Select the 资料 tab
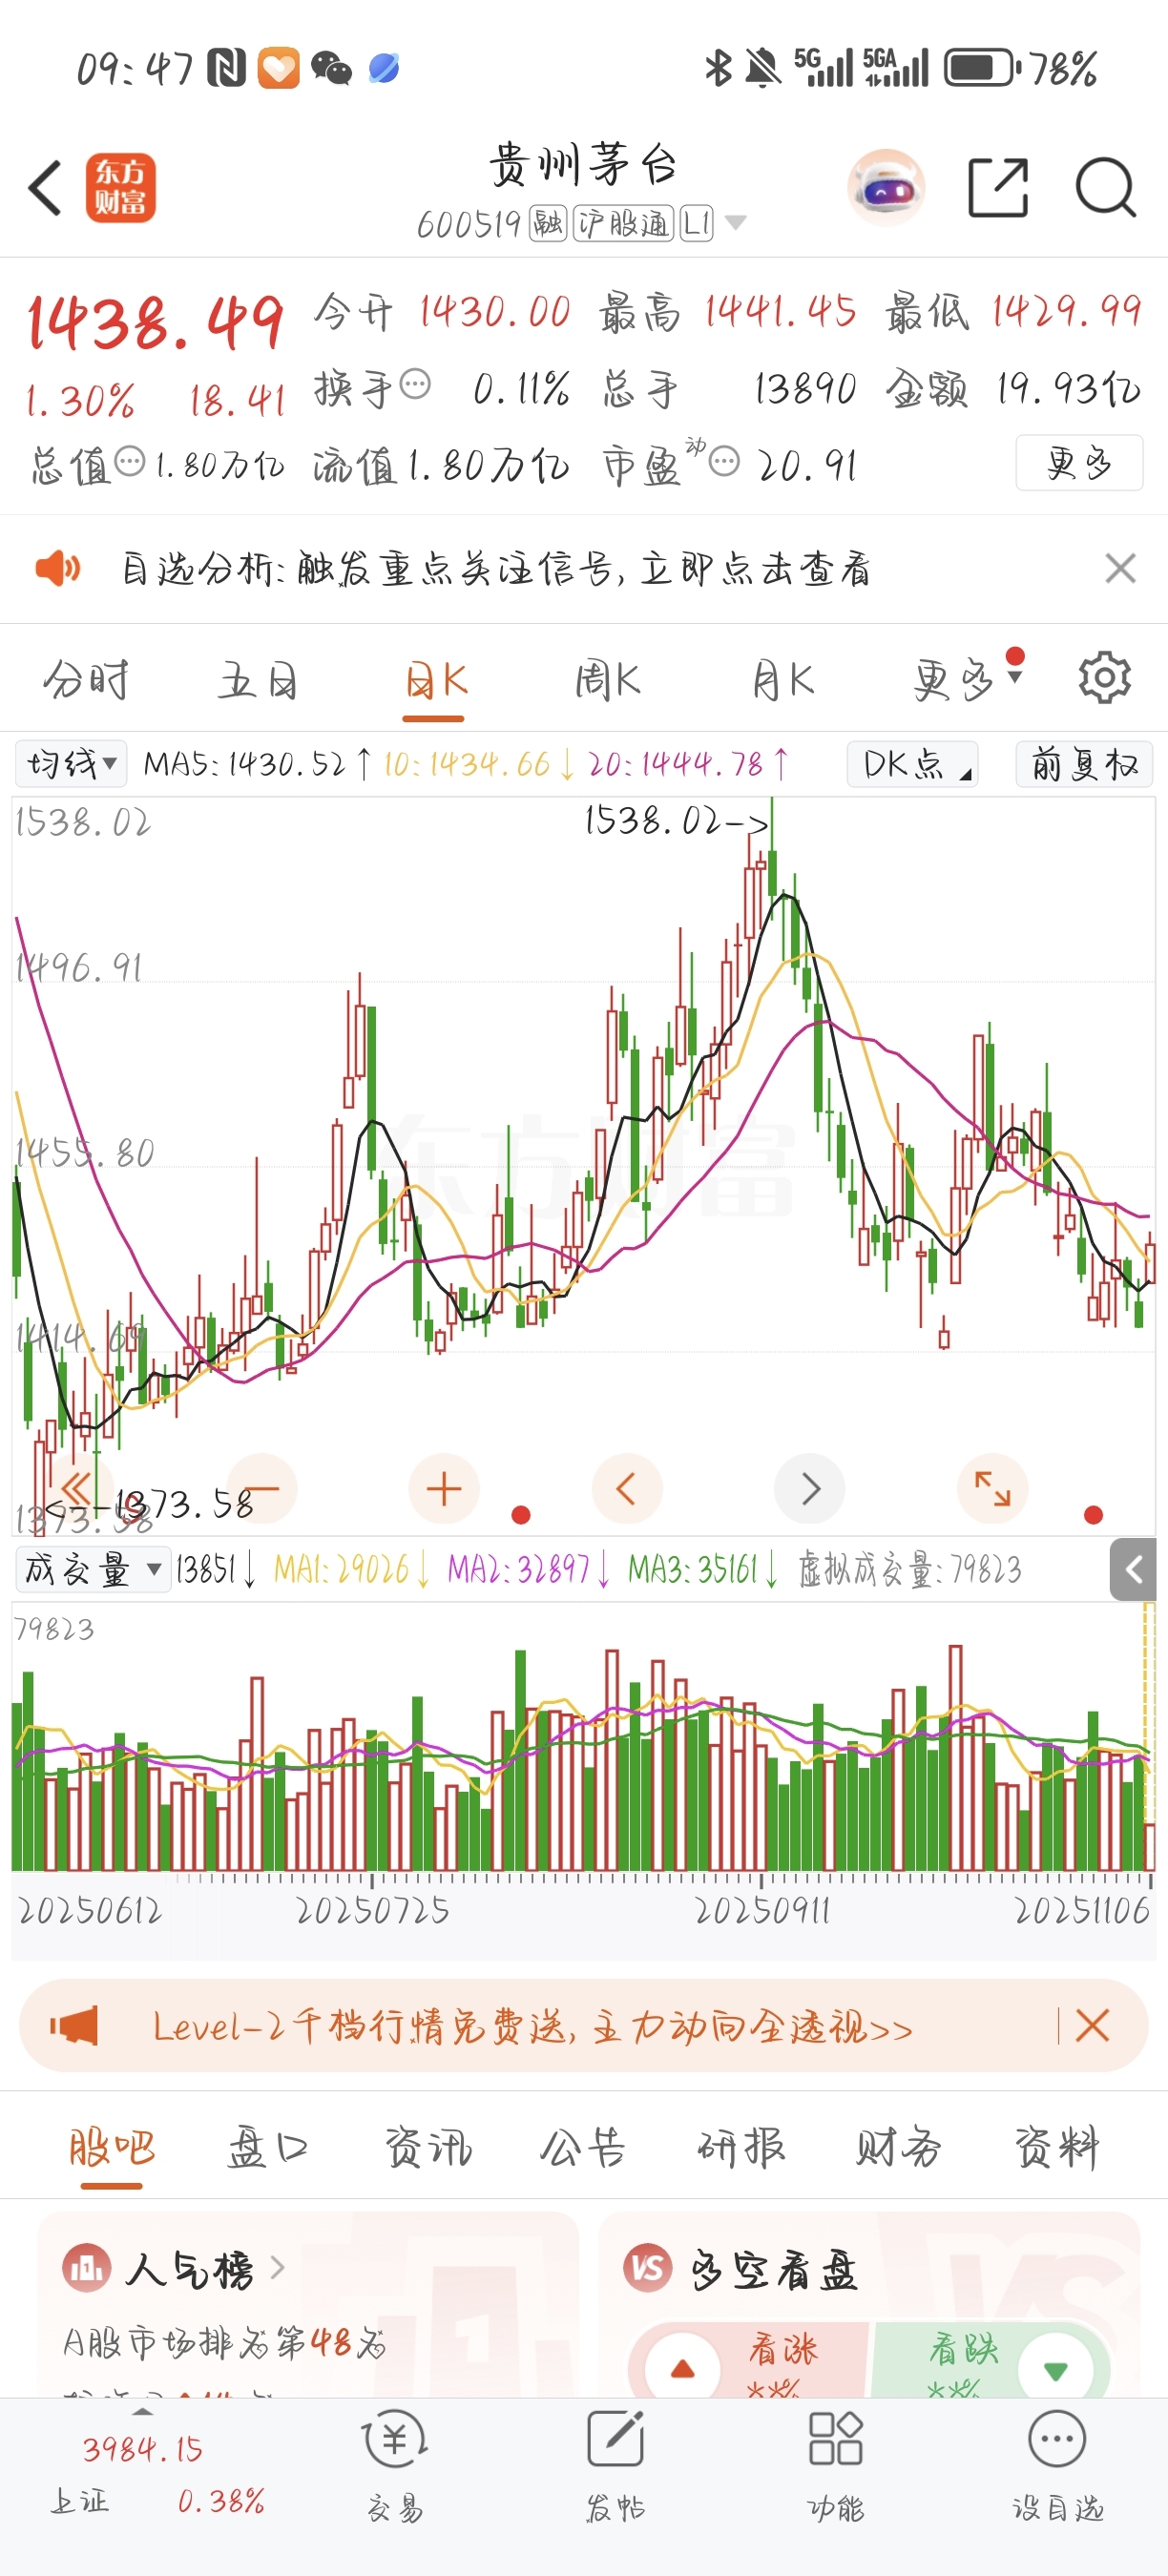This screenshot has width=1168, height=2576. click(1056, 2147)
